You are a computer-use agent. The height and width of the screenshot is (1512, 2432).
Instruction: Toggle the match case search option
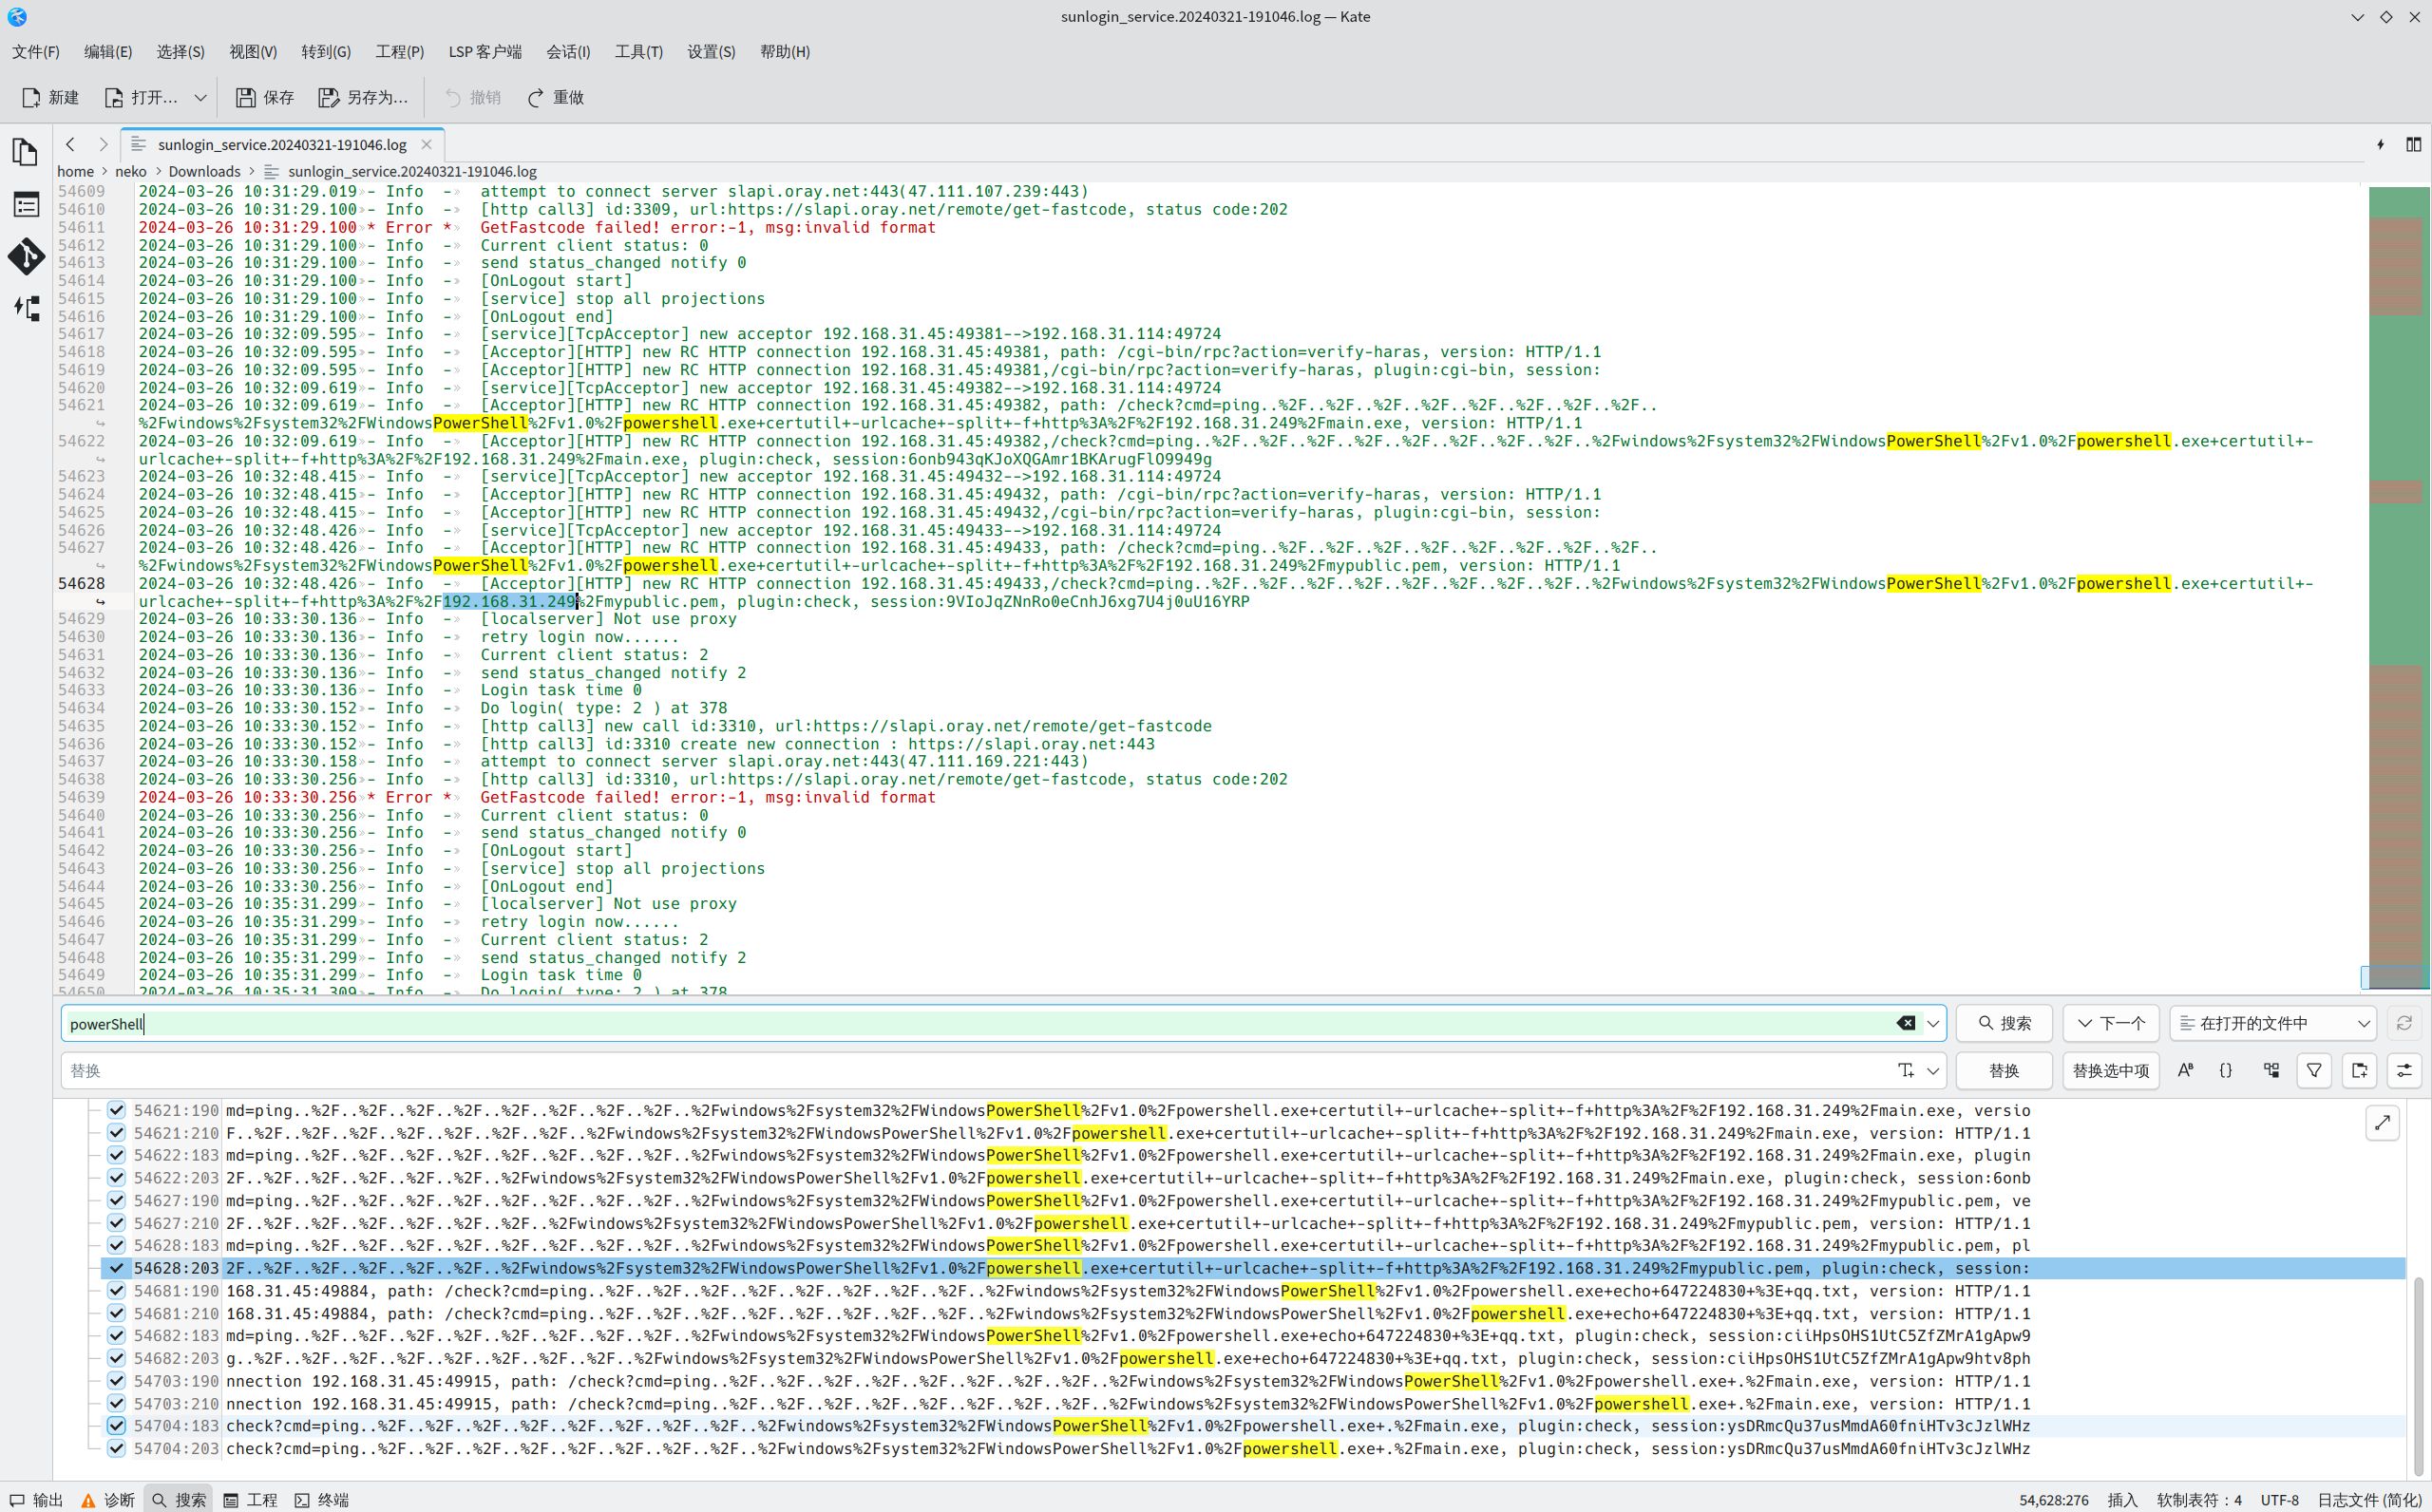click(x=2185, y=1070)
